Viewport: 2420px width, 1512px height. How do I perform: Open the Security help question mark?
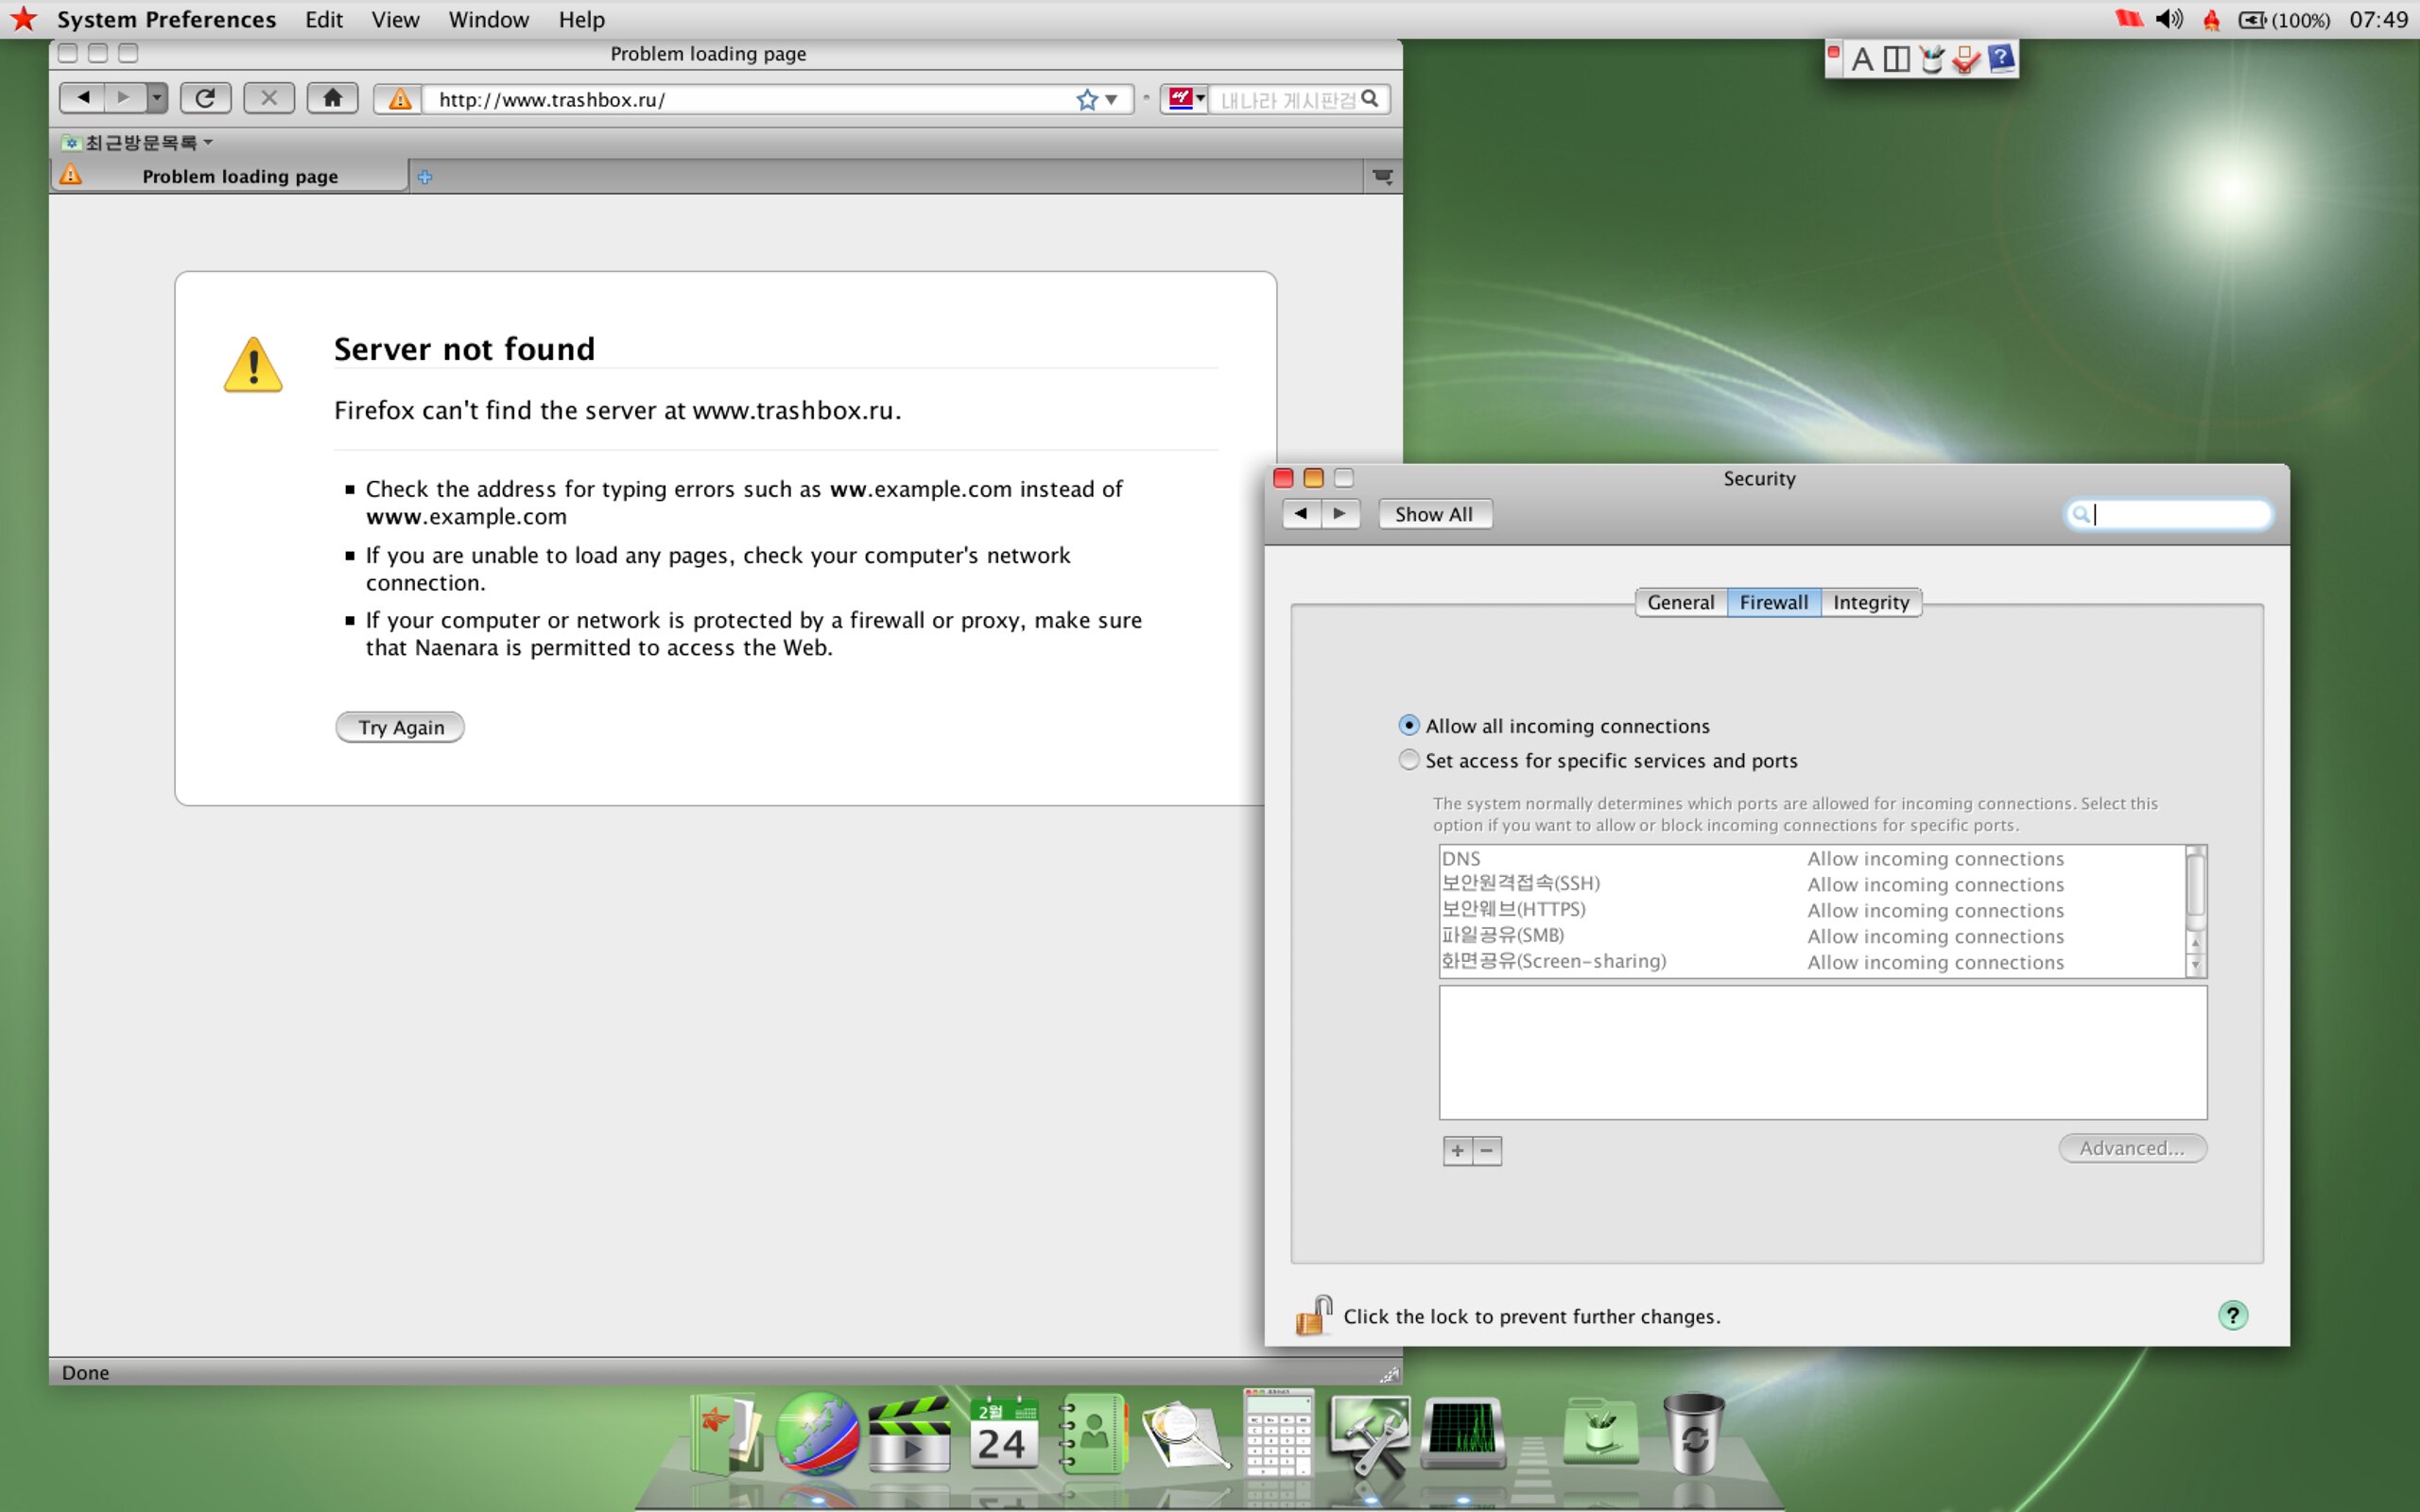2232,1315
